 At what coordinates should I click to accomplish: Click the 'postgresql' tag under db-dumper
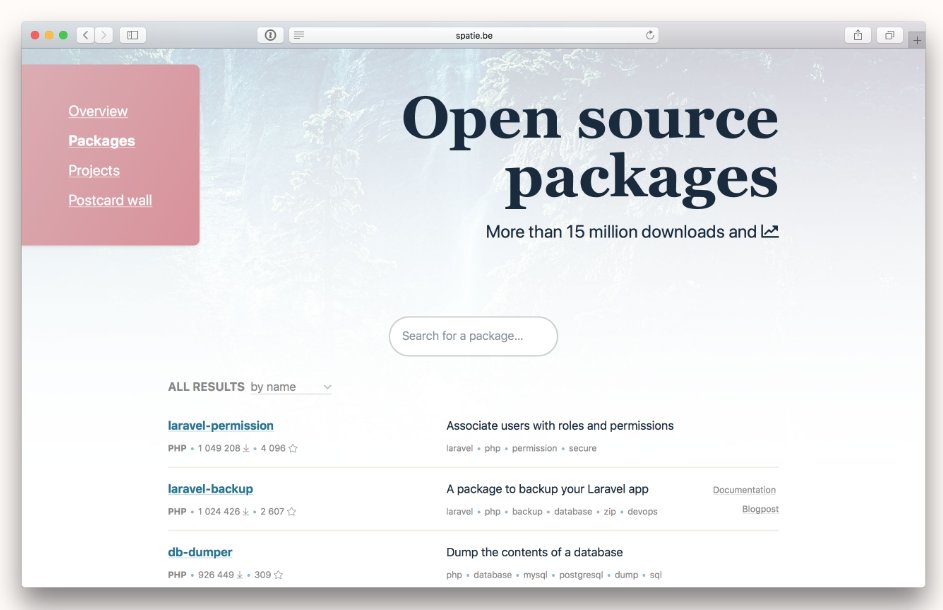tap(581, 575)
